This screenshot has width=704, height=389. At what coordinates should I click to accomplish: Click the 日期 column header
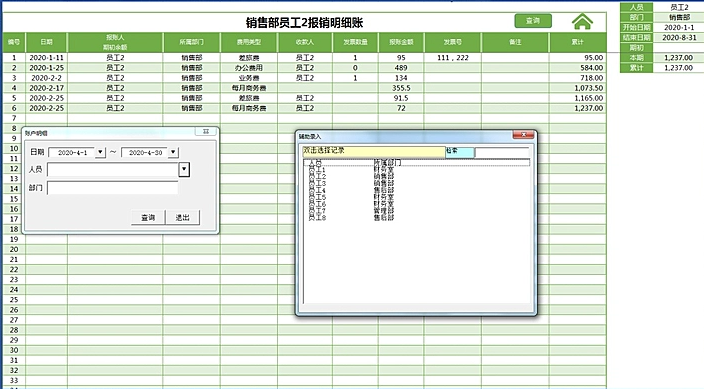click(x=47, y=42)
